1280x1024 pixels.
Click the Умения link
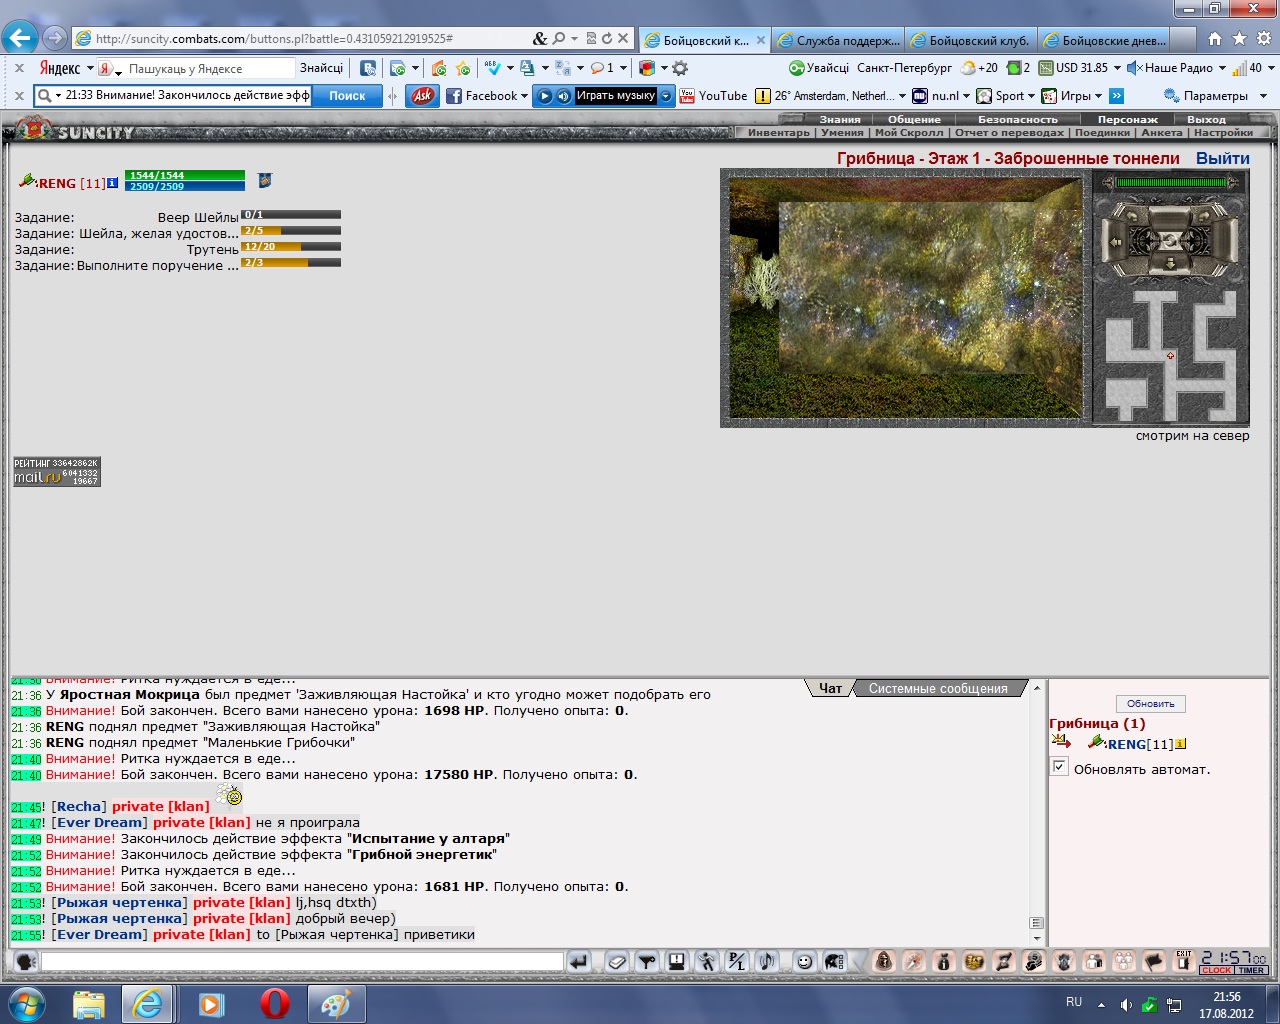[x=842, y=132]
